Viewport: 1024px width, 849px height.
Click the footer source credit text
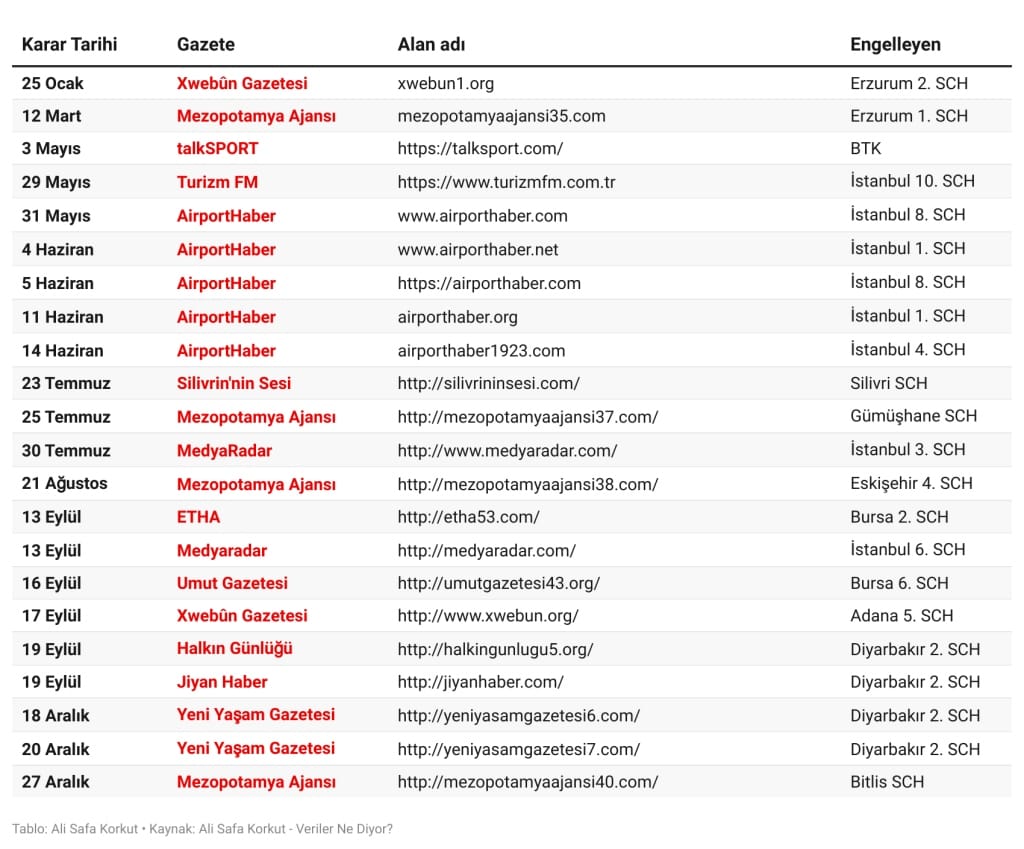pyautogui.click(x=202, y=829)
